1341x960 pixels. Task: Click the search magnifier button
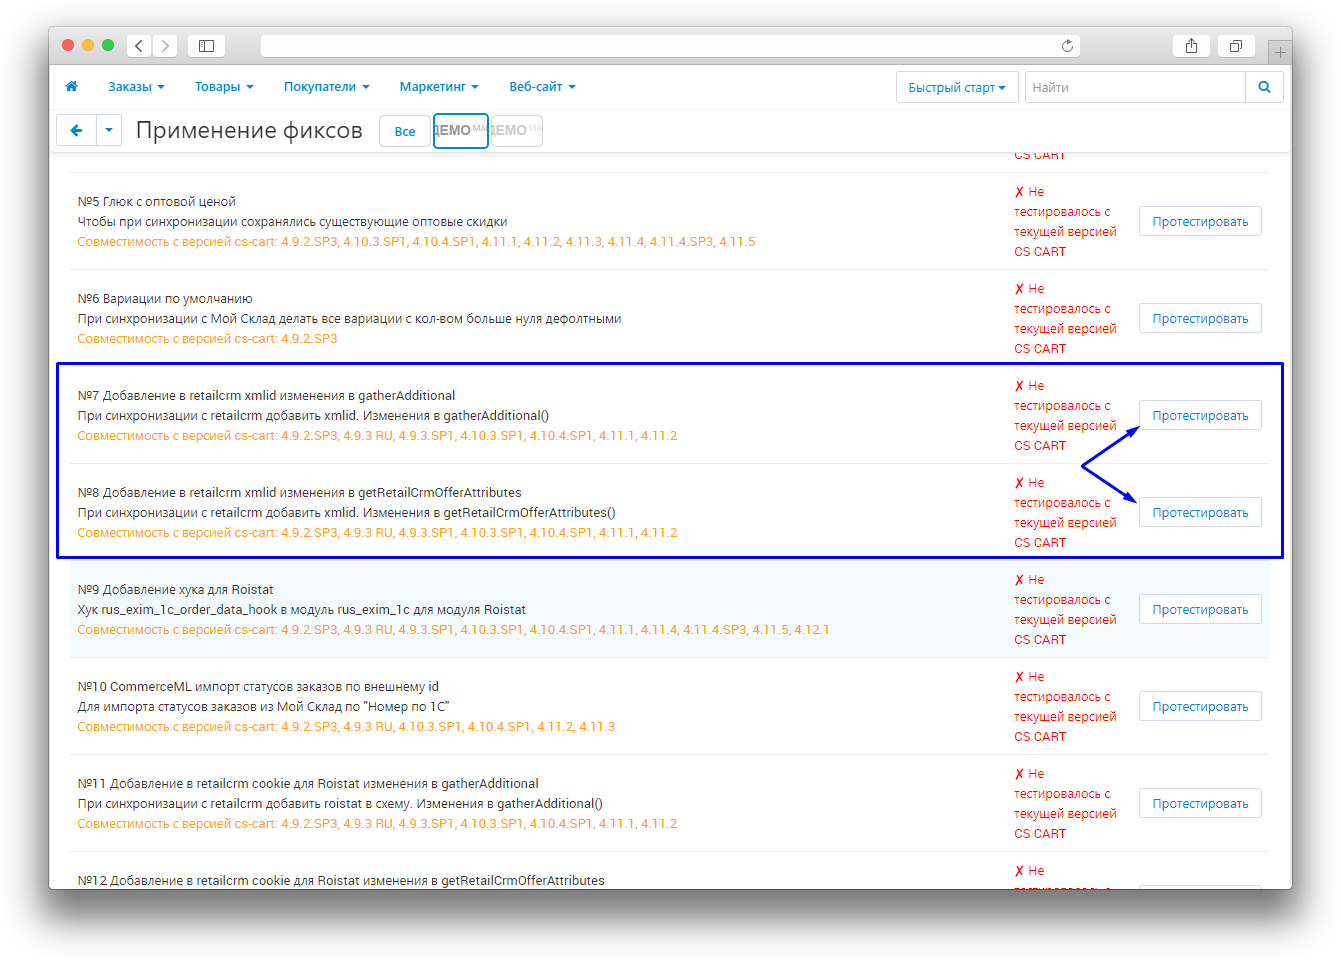[1264, 87]
